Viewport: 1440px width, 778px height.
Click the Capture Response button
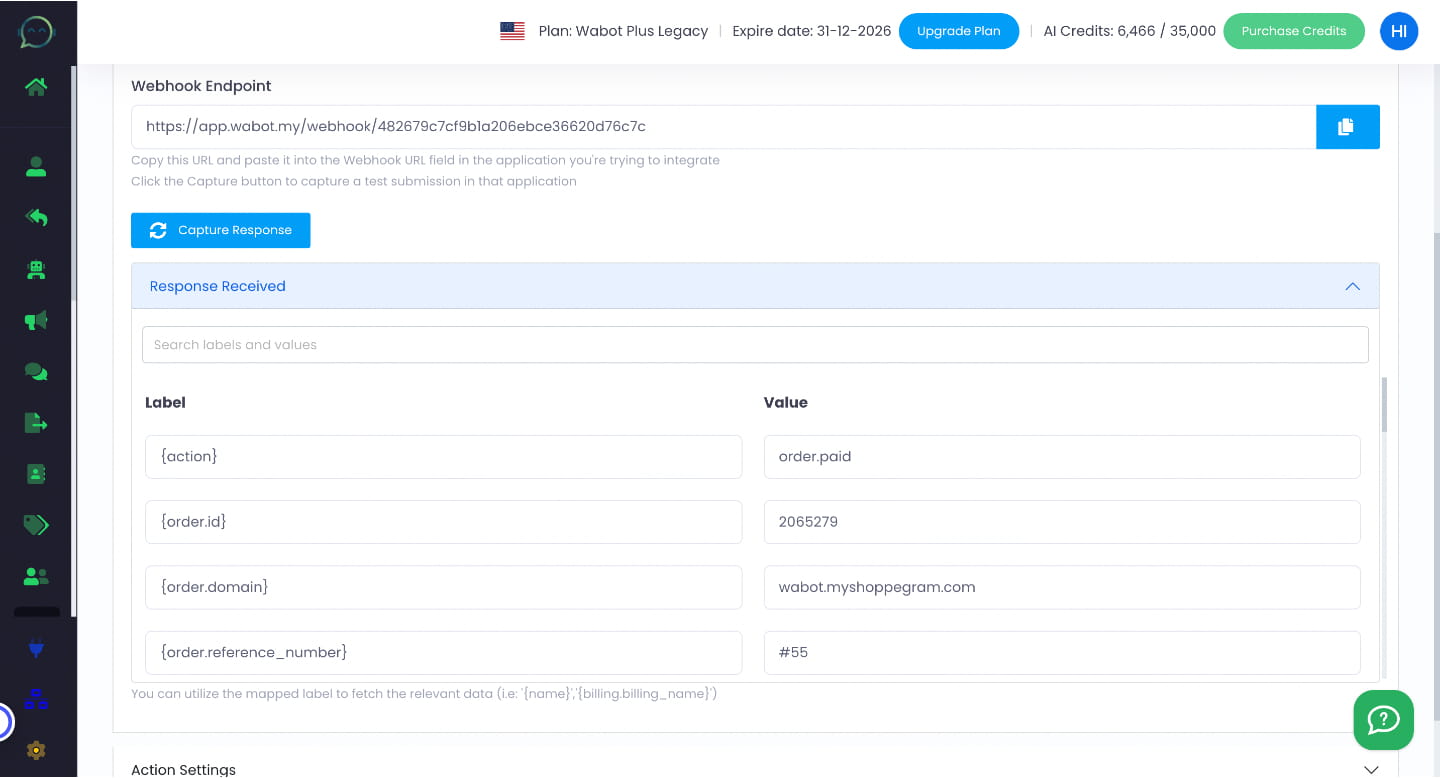(220, 230)
